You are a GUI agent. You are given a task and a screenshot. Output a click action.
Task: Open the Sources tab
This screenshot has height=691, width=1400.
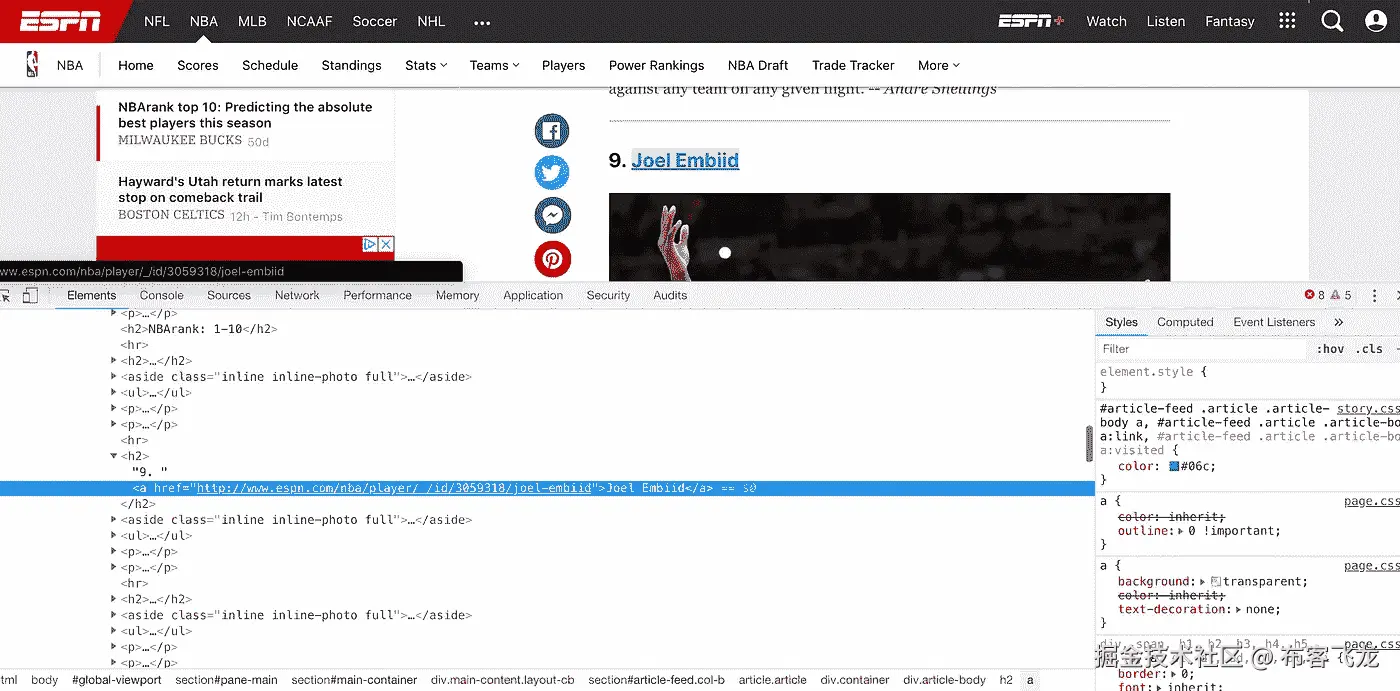229,295
